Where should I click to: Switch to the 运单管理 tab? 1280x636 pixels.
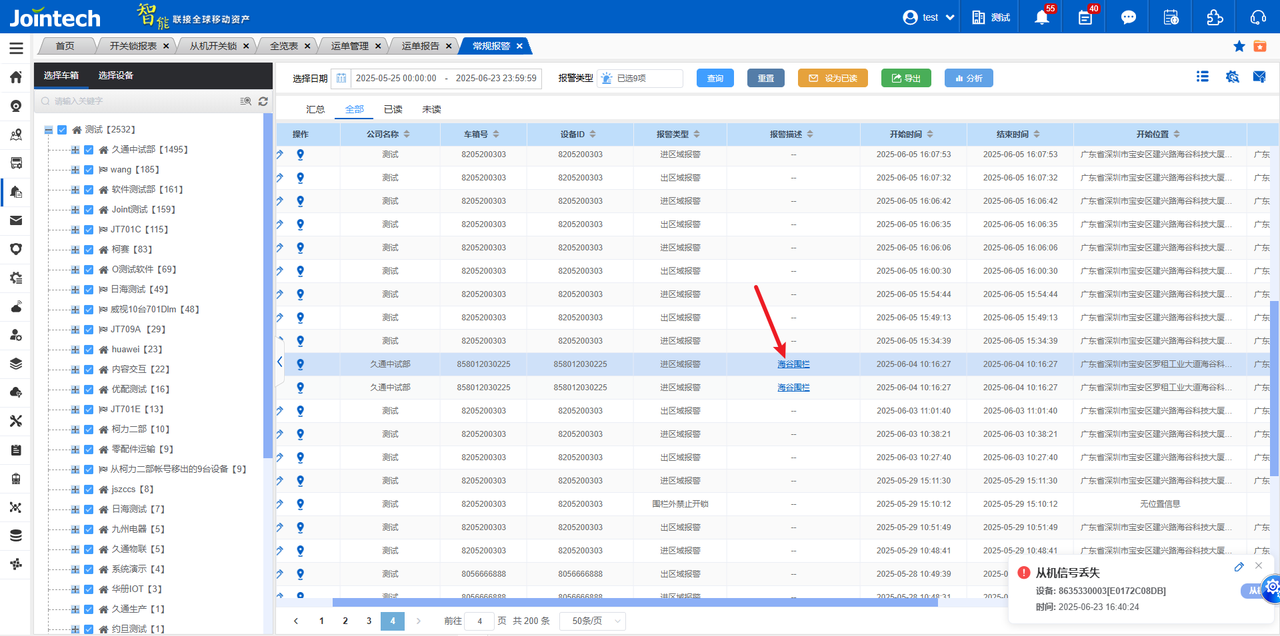(x=351, y=46)
